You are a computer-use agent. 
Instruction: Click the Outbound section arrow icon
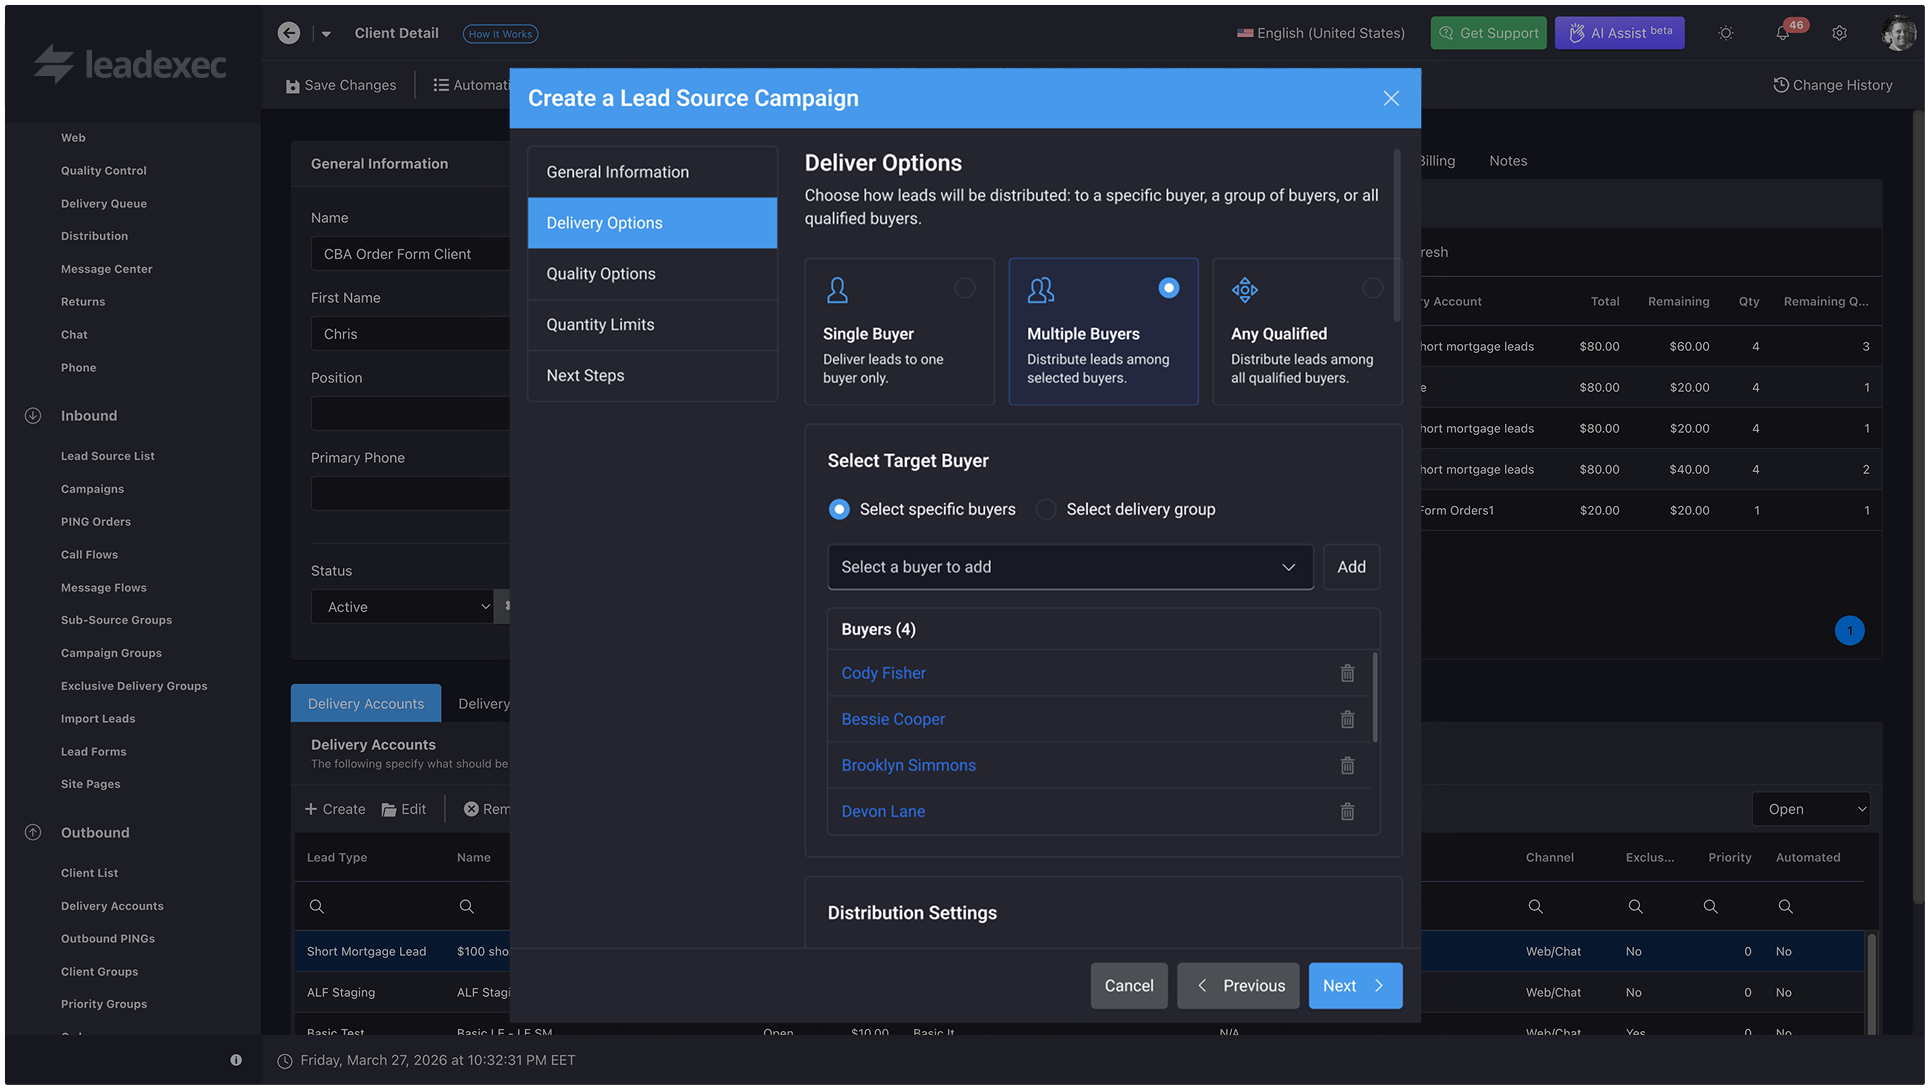click(x=33, y=833)
